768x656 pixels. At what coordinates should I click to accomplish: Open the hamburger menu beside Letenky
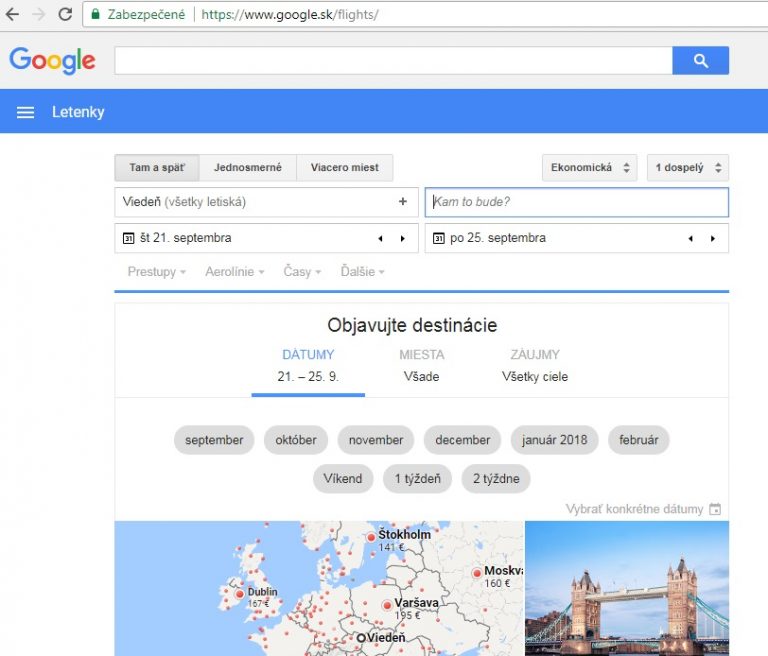(x=25, y=112)
